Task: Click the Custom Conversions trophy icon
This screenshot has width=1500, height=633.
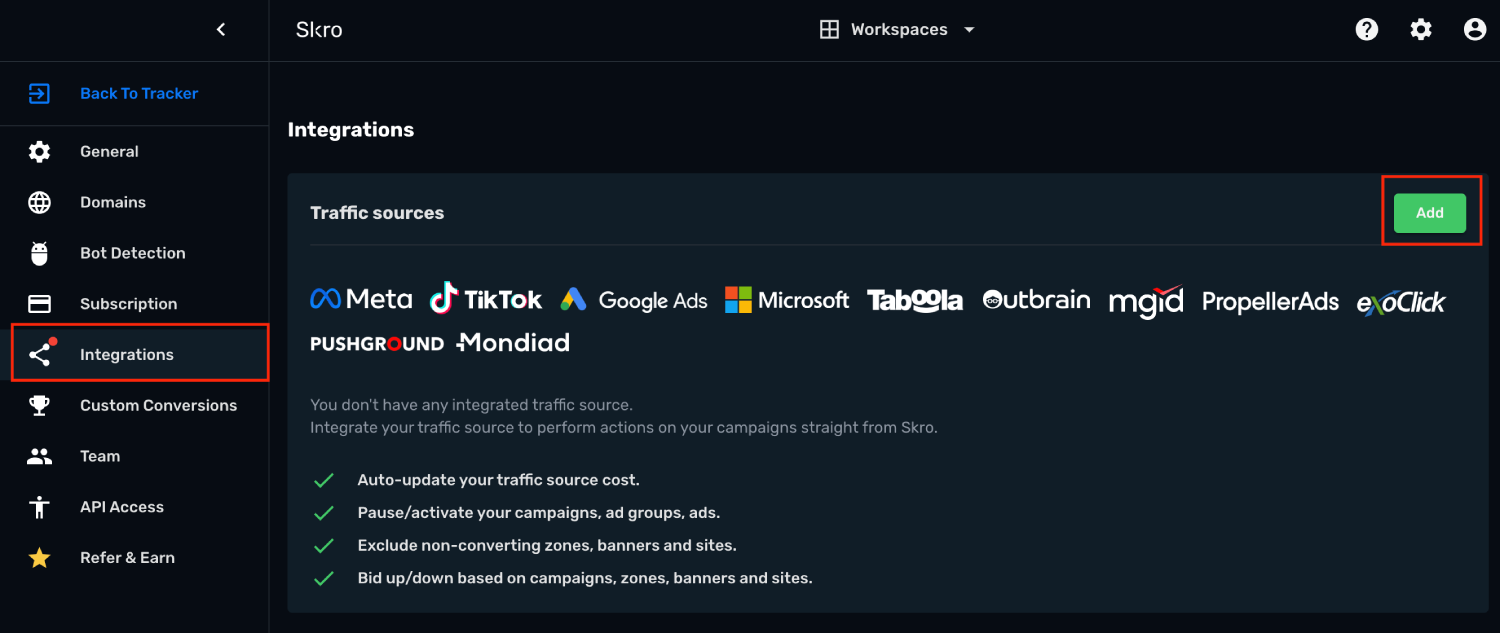Action: click(39, 406)
